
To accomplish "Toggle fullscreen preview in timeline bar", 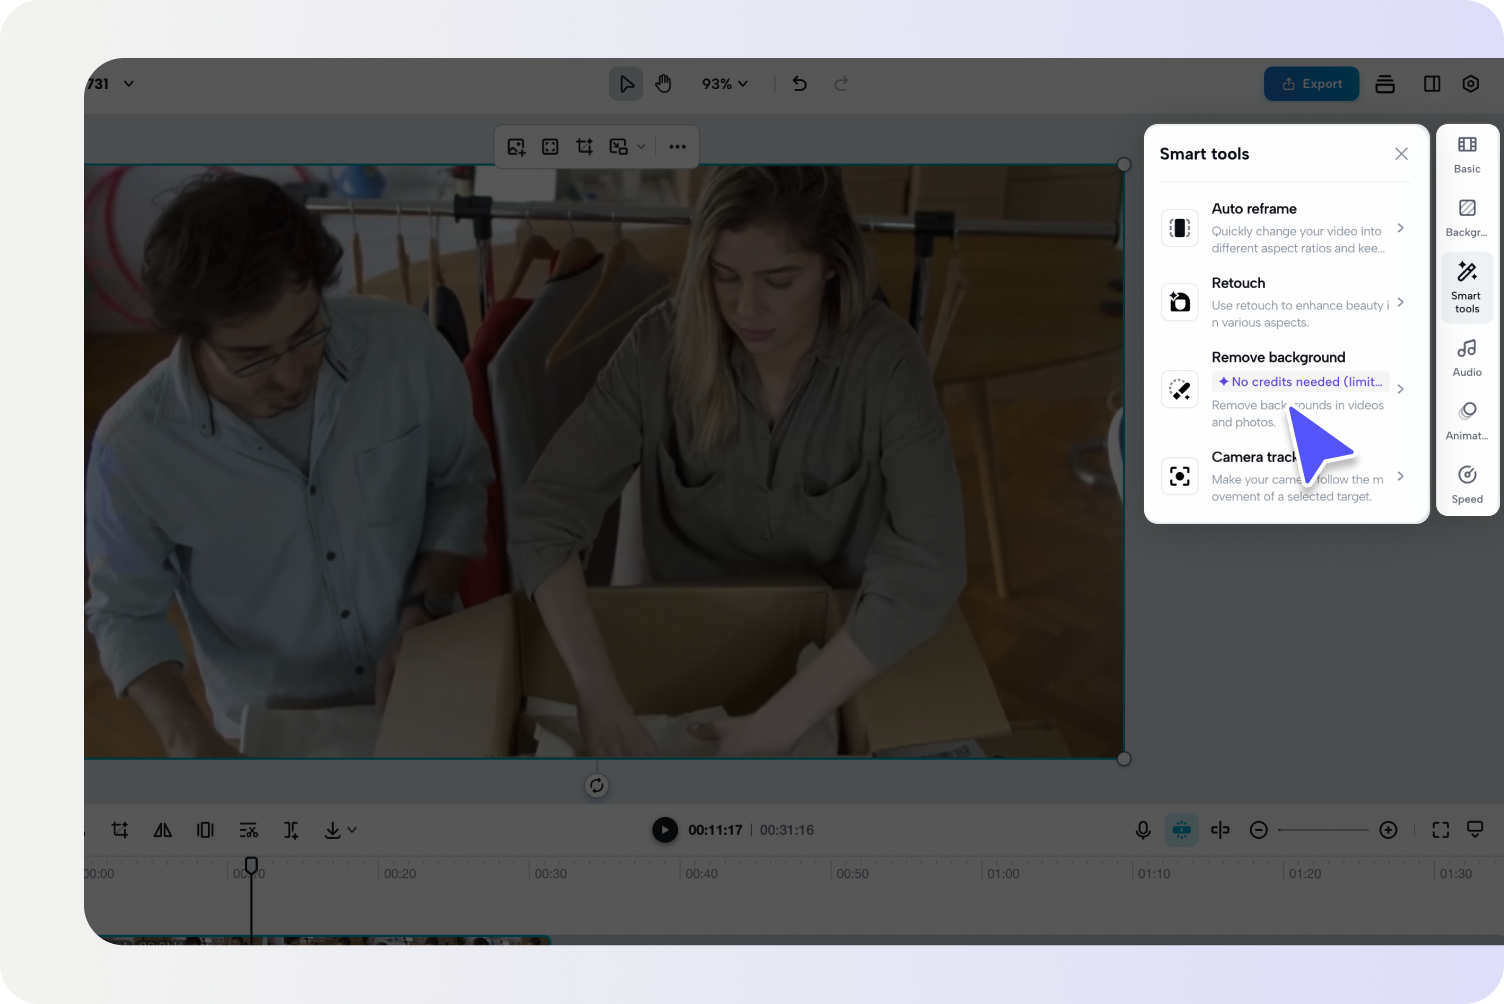I will pos(1439,830).
